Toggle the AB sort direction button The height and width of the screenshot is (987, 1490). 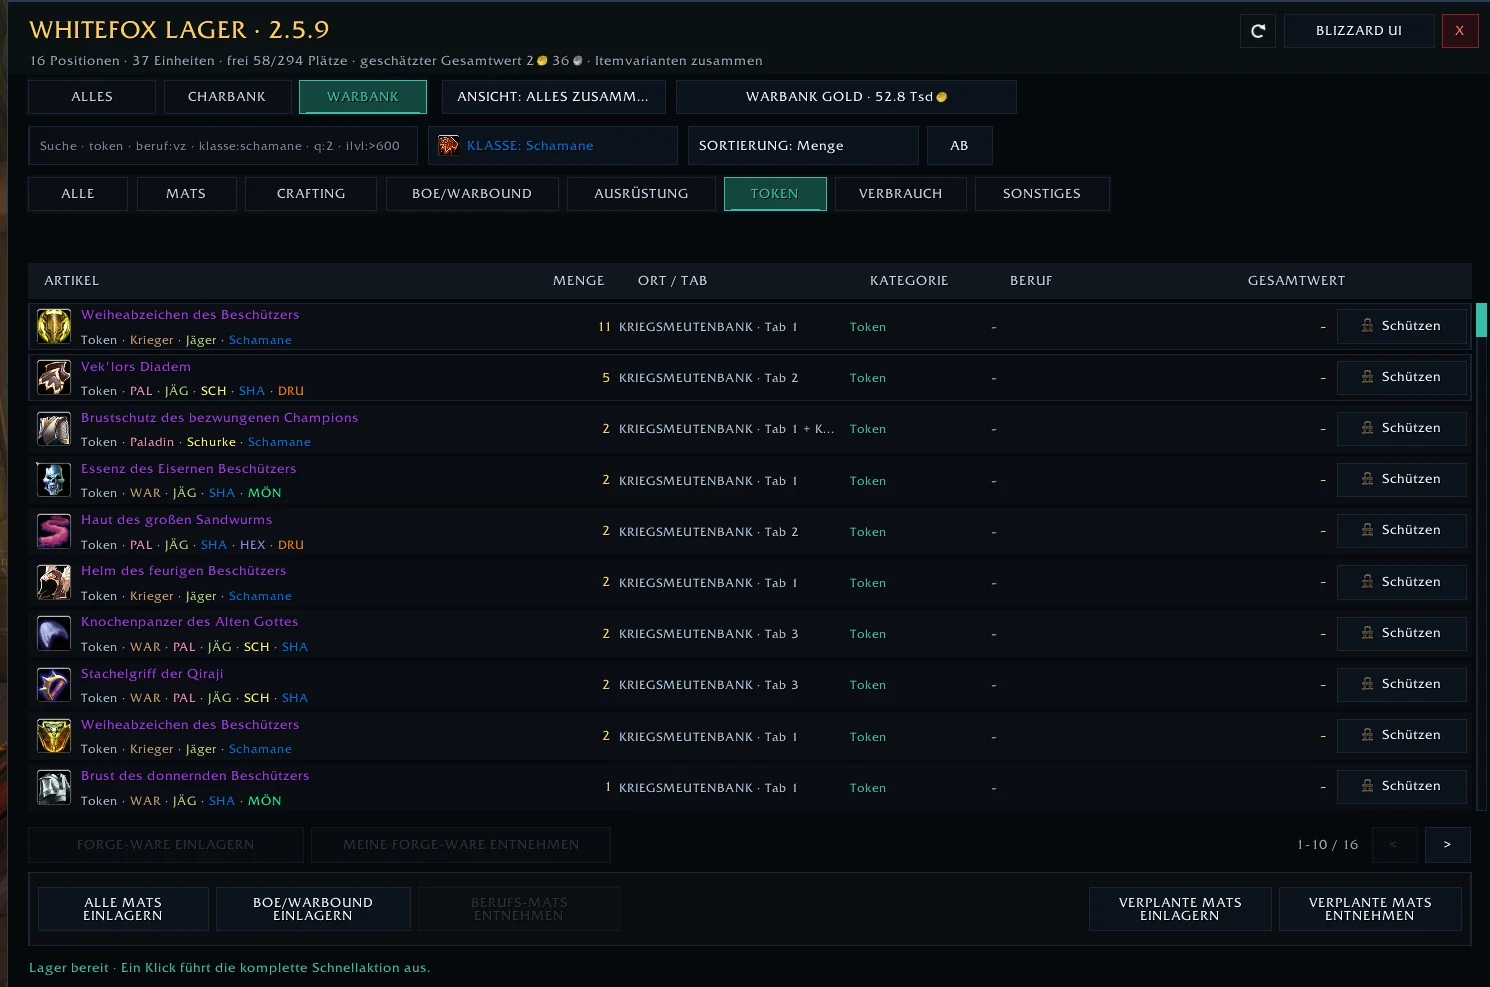click(959, 145)
